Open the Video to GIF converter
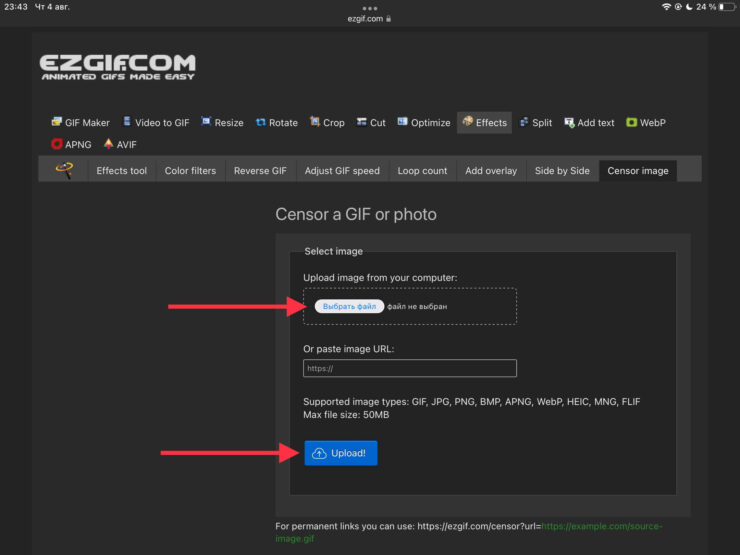Viewport: 740px width, 555px height. [x=155, y=123]
